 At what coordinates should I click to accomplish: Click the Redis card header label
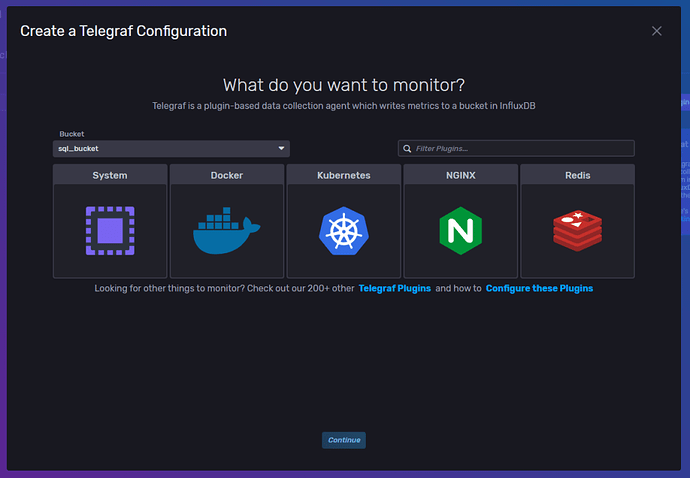point(577,175)
